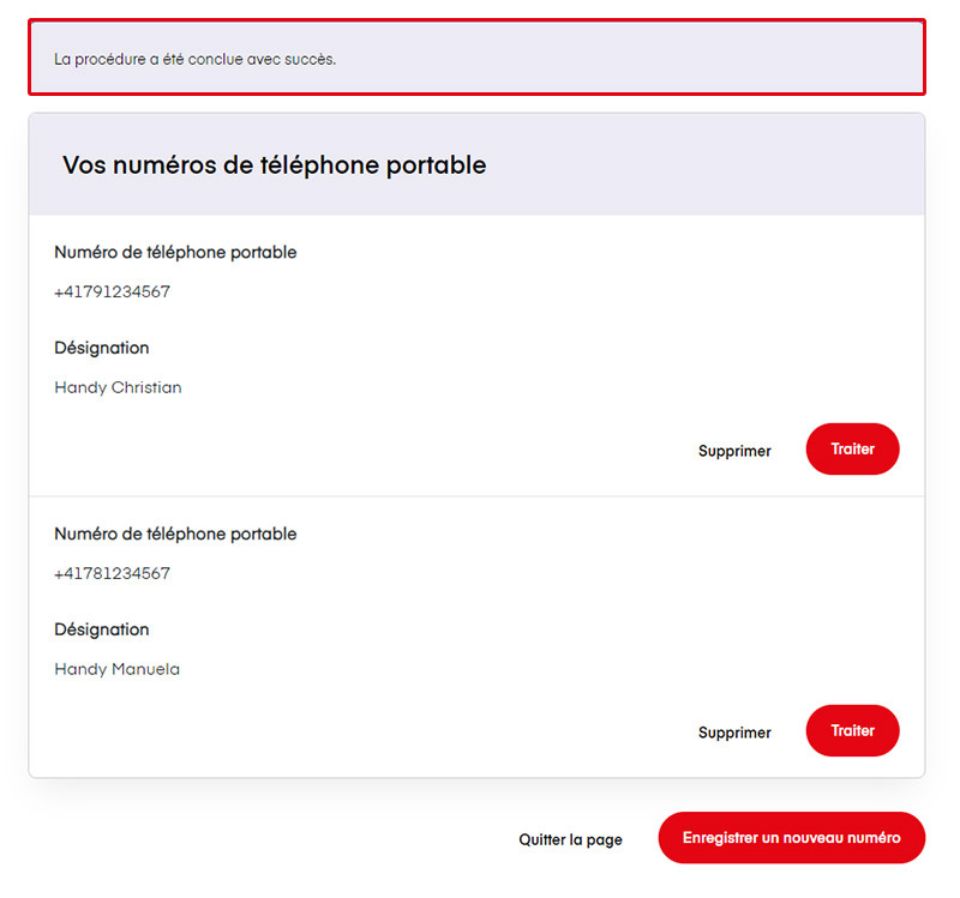
Task: Click the heading 'Vos numéros de téléphone portable'
Action: pos(274,165)
